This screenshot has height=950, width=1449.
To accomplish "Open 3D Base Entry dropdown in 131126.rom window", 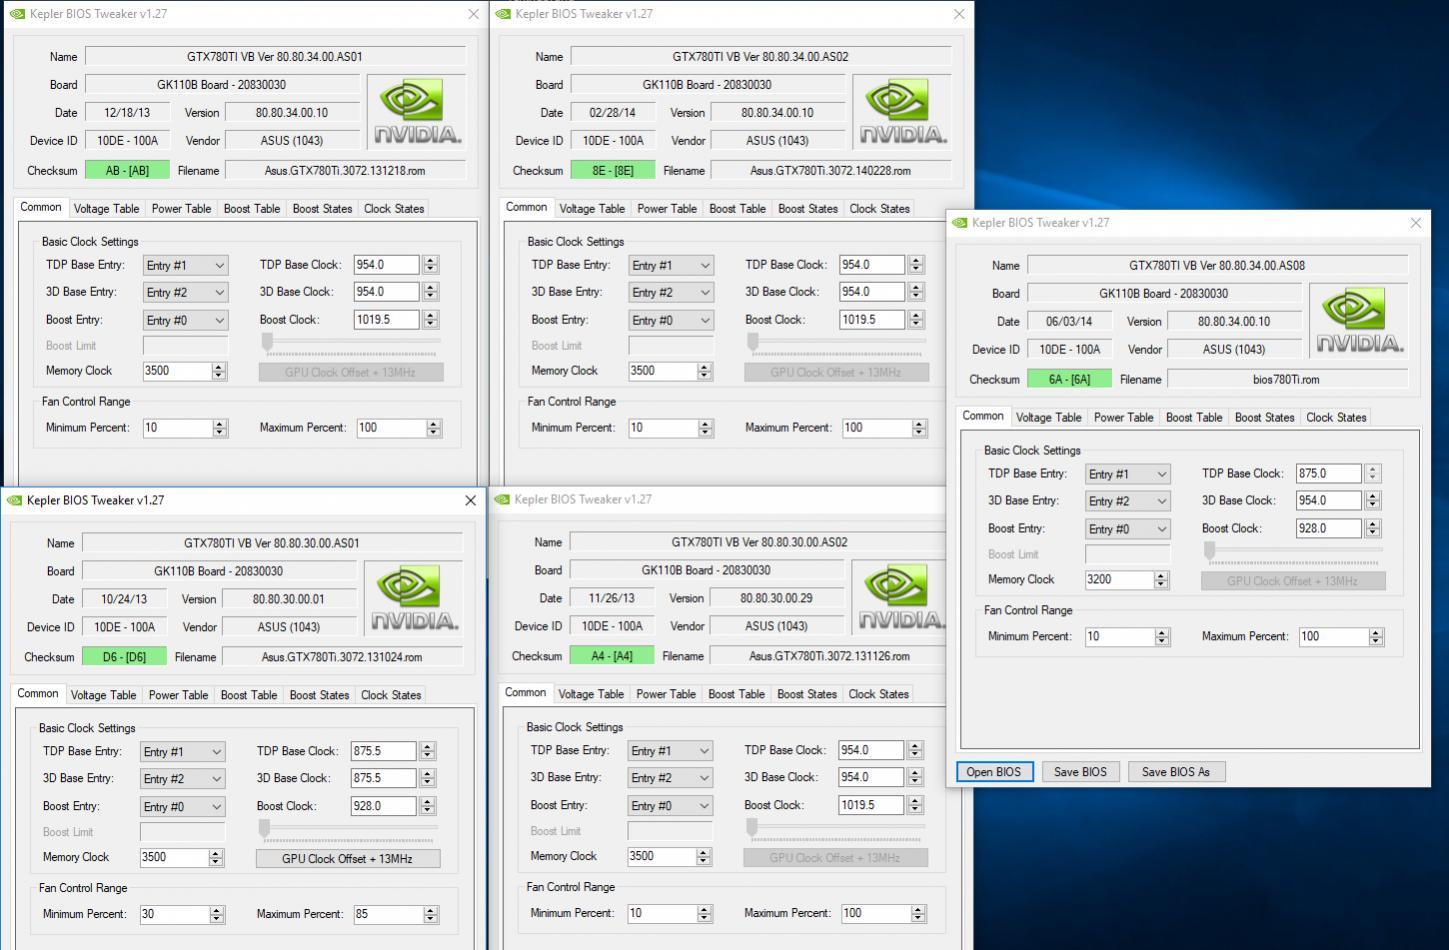I will coord(670,777).
